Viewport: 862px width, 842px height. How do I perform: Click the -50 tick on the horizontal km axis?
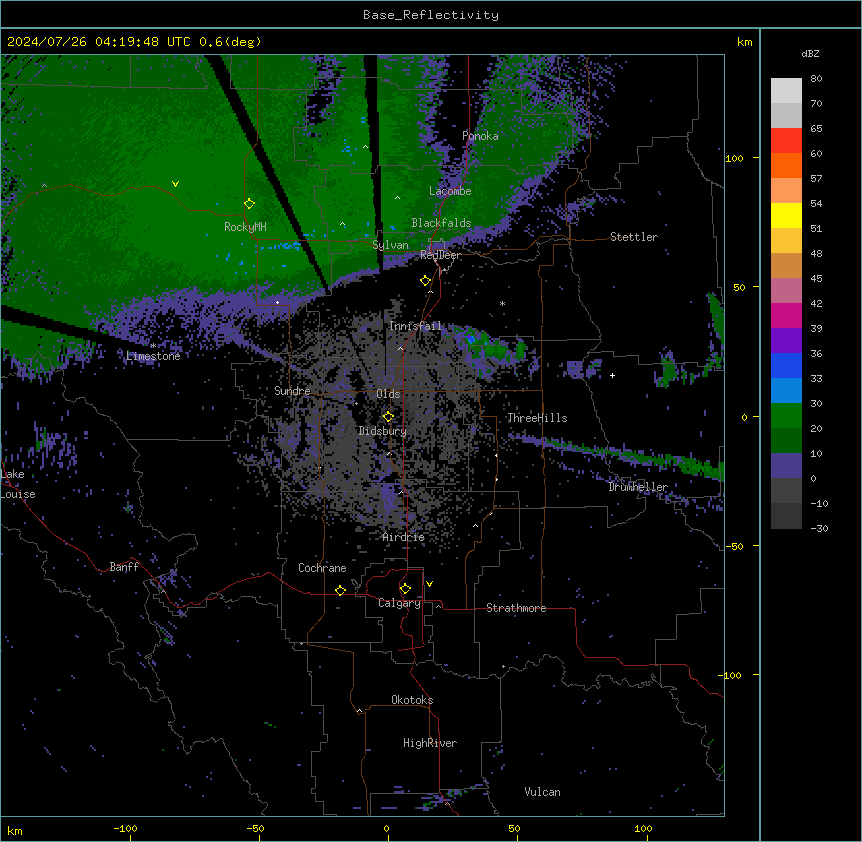[x=255, y=828]
